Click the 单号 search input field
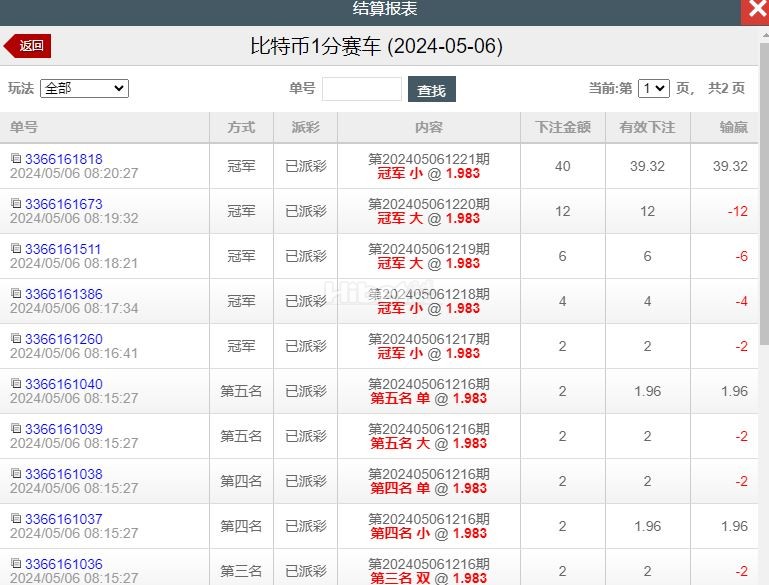Image resolution: width=769 pixels, height=585 pixels. click(x=361, y=89)
